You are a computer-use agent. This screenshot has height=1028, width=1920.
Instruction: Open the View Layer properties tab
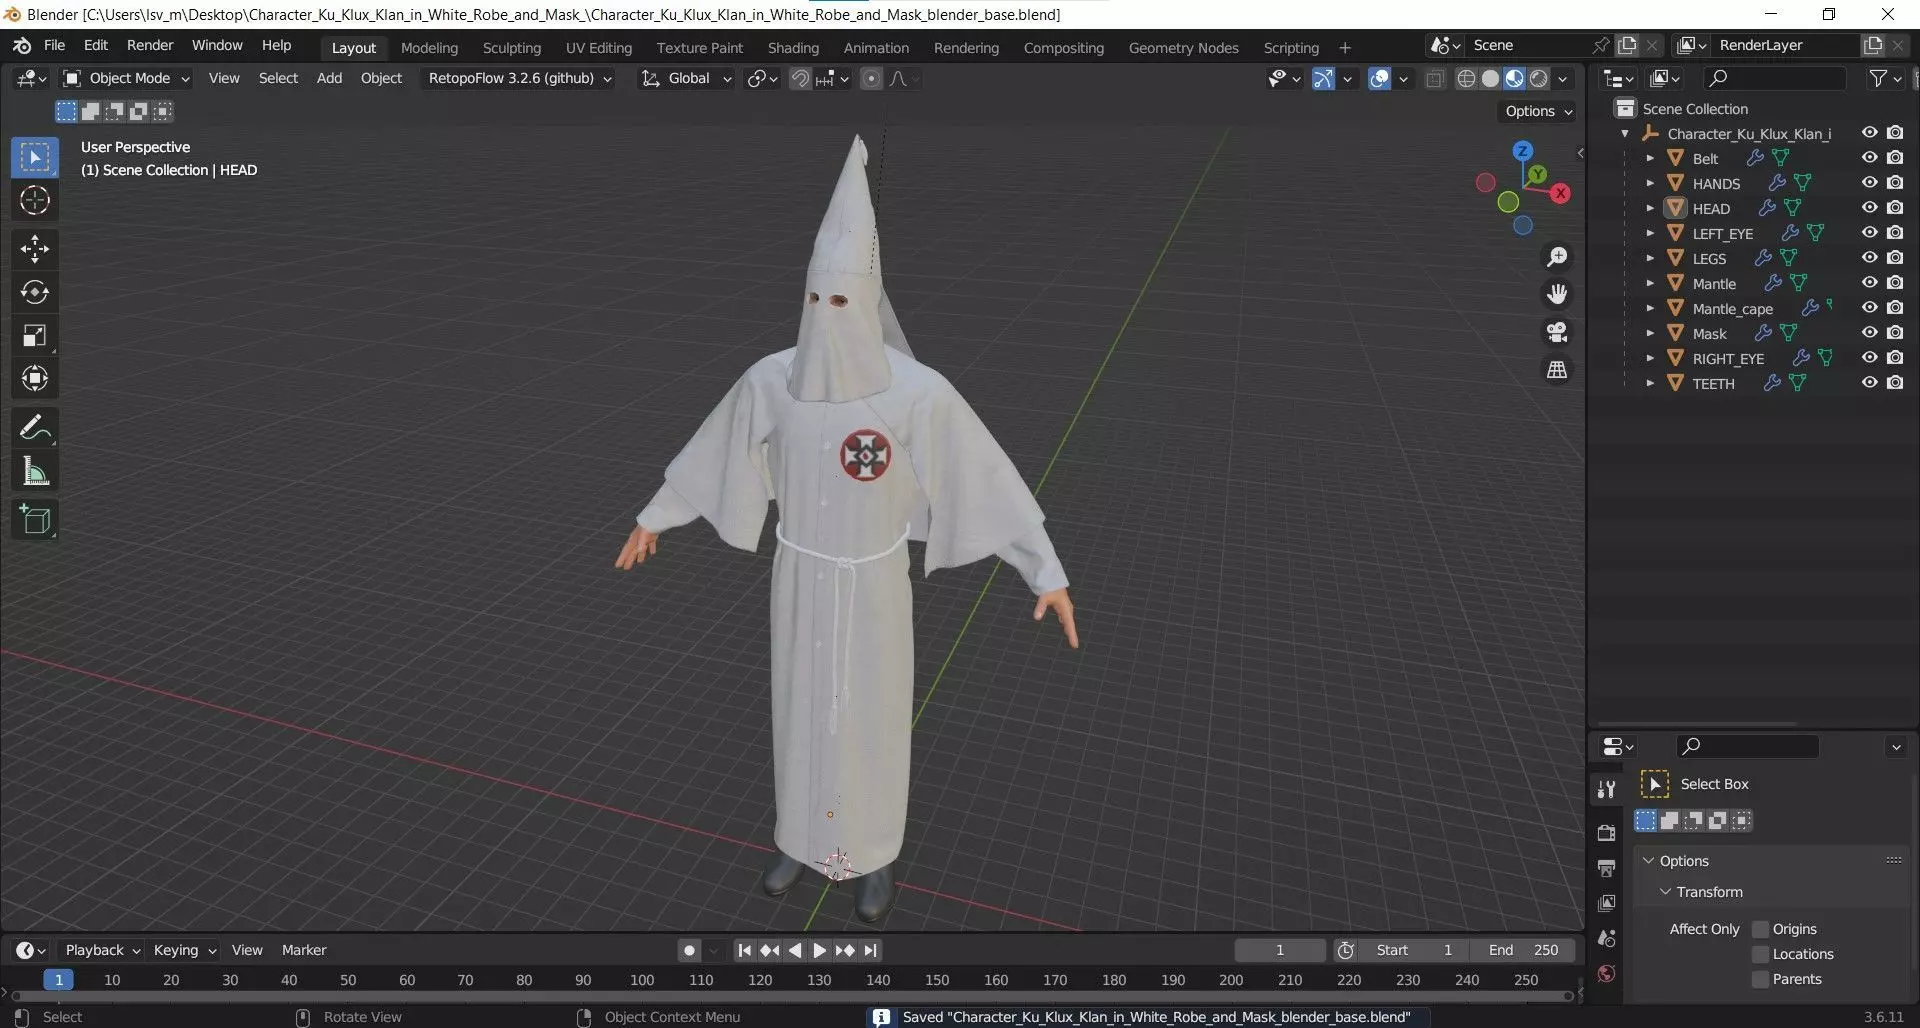pyautogui.click(x=1606, y=903)
